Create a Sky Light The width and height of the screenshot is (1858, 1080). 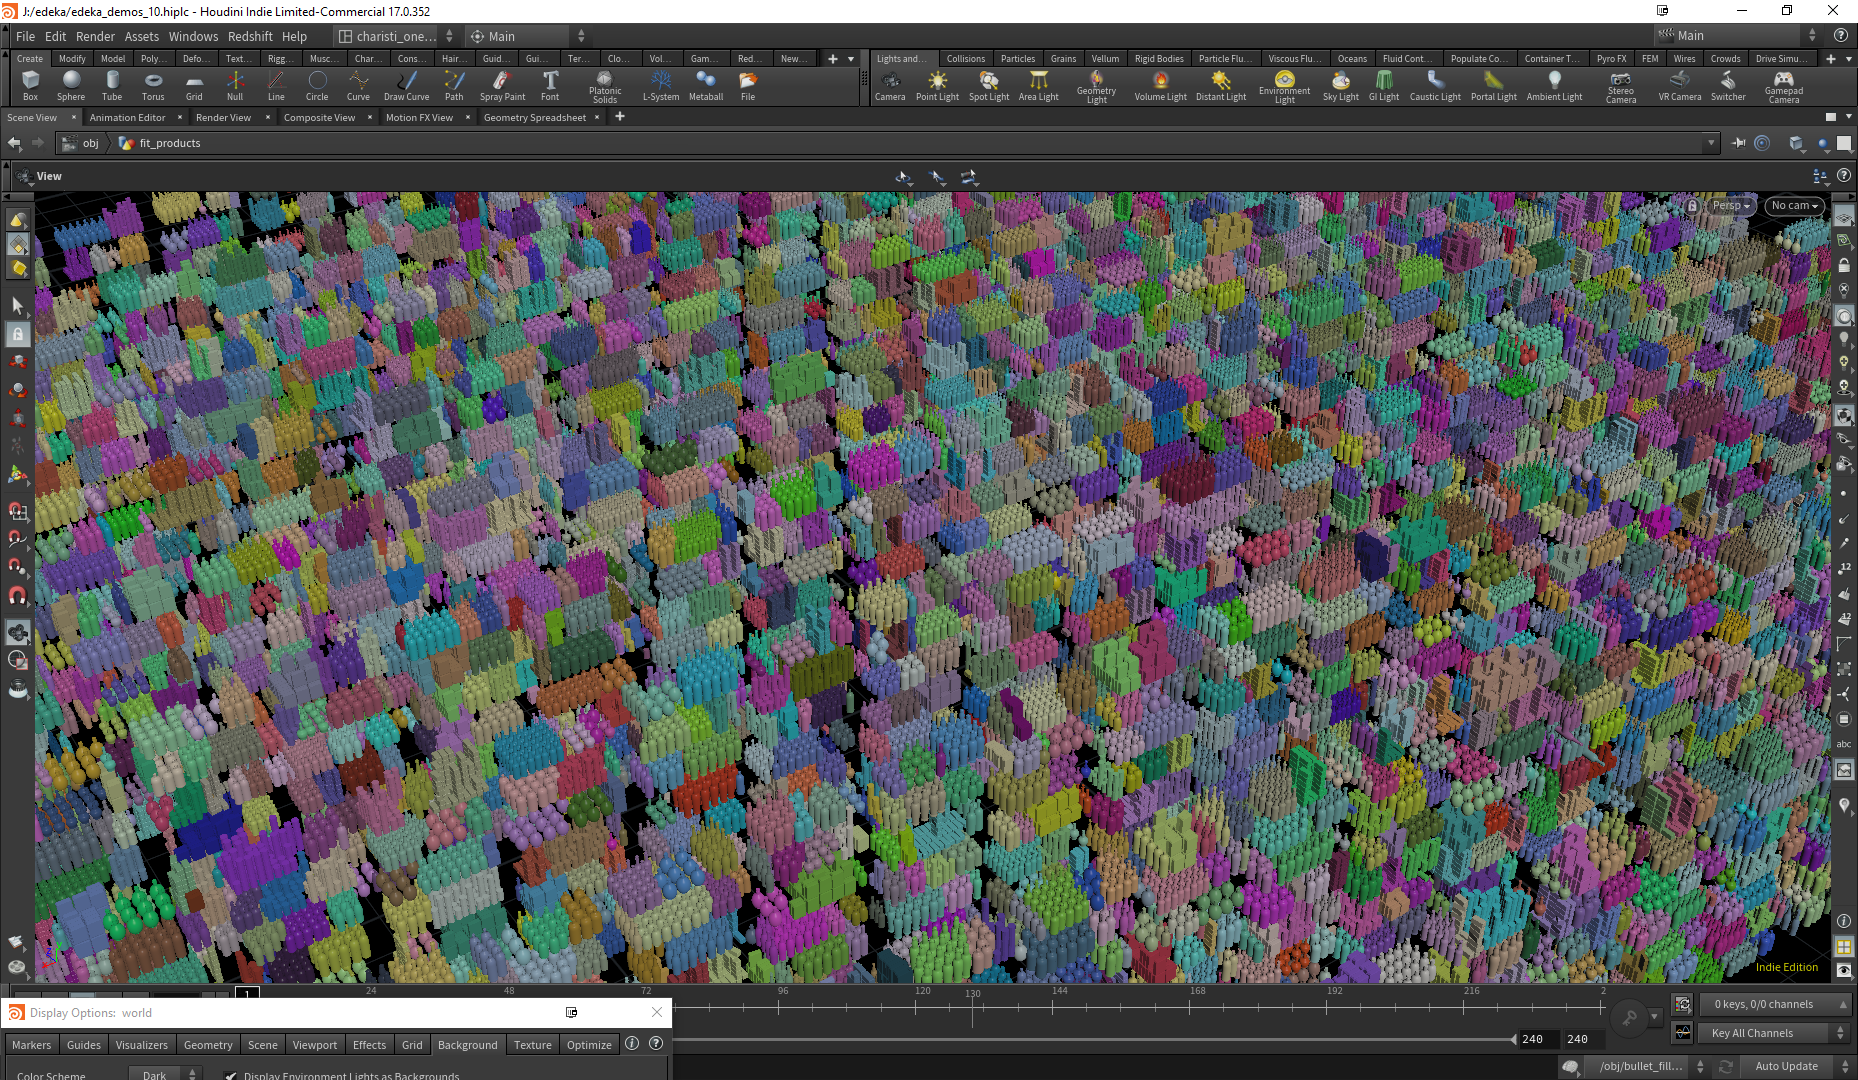[x=1340, y=85]
